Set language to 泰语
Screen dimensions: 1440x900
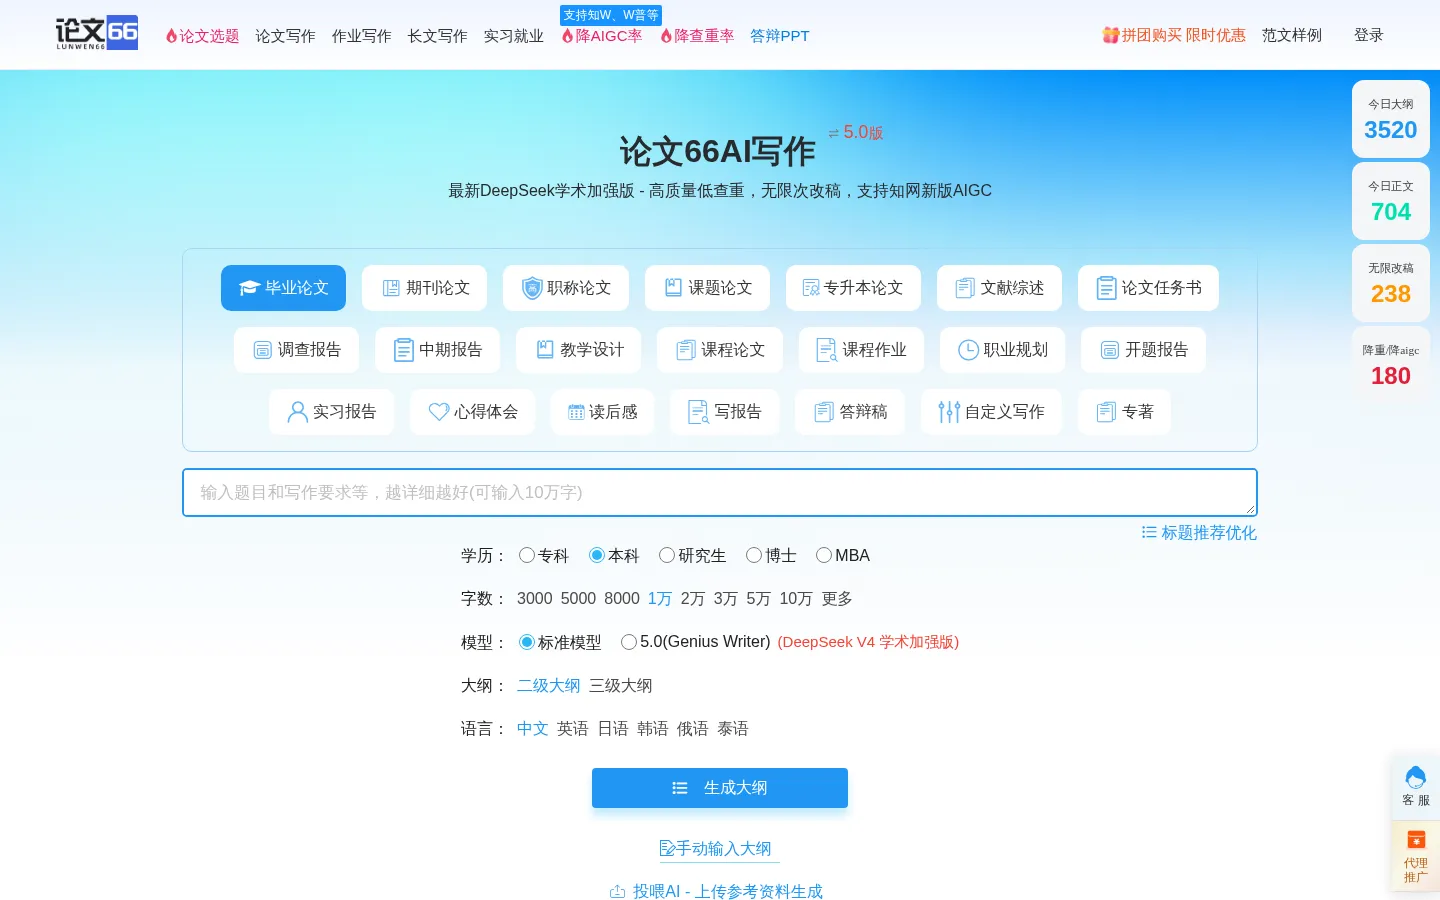733,729
